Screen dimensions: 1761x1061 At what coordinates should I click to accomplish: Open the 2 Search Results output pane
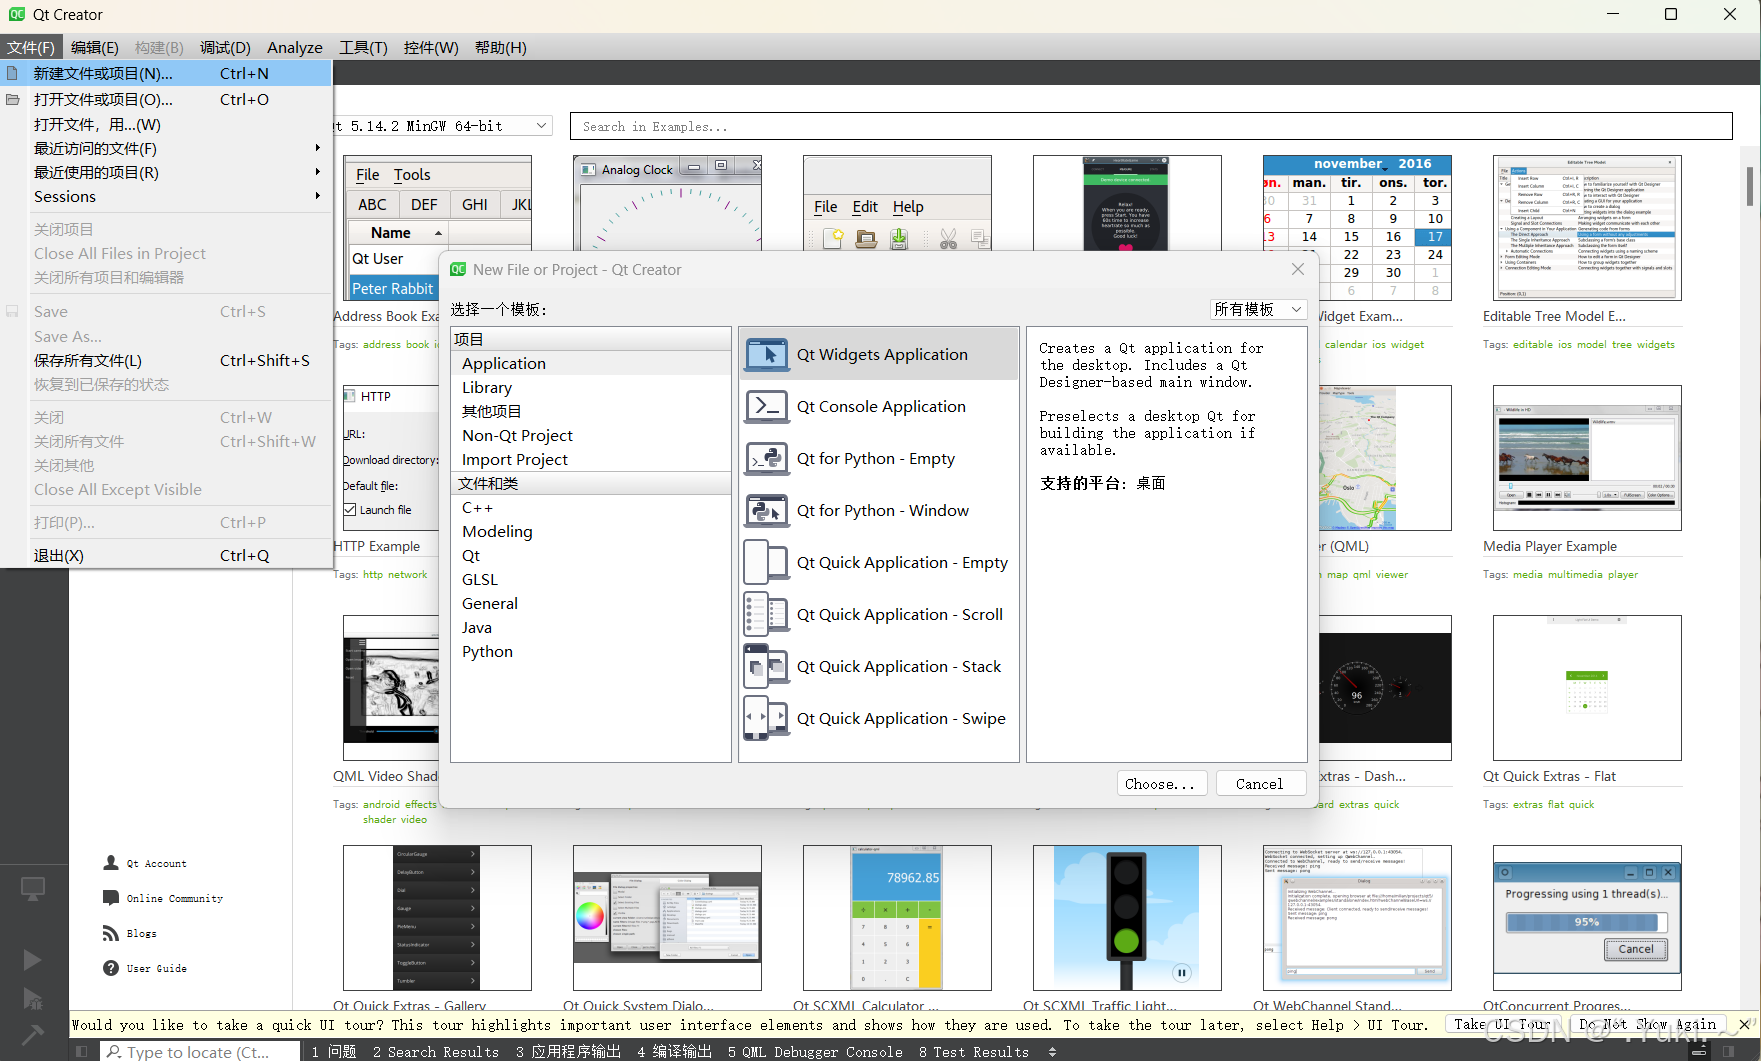click(x=436, y=1052)
